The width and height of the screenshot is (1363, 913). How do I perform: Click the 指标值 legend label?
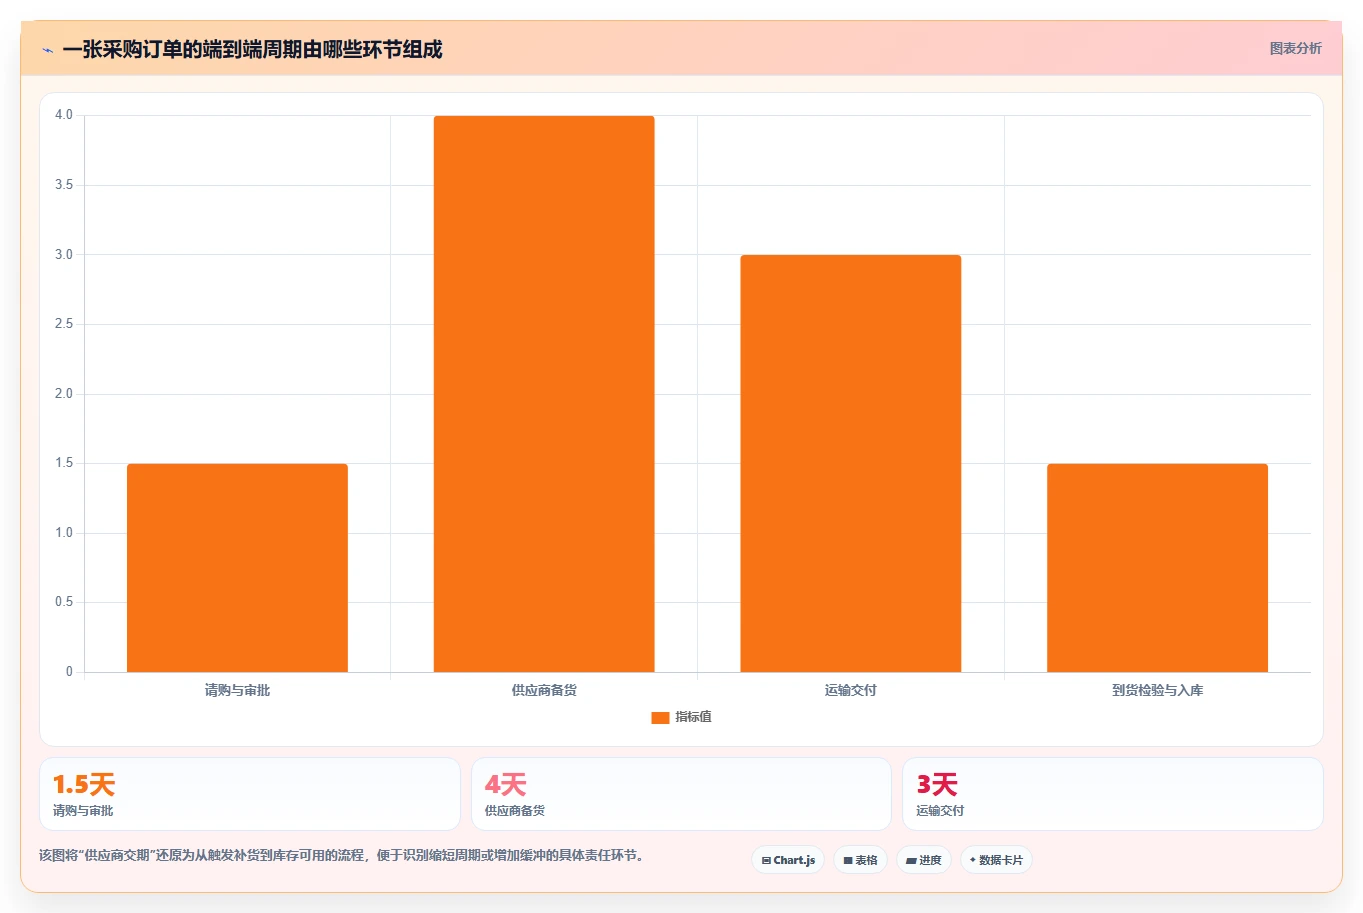pyautogui.click(x=693, y=717)
